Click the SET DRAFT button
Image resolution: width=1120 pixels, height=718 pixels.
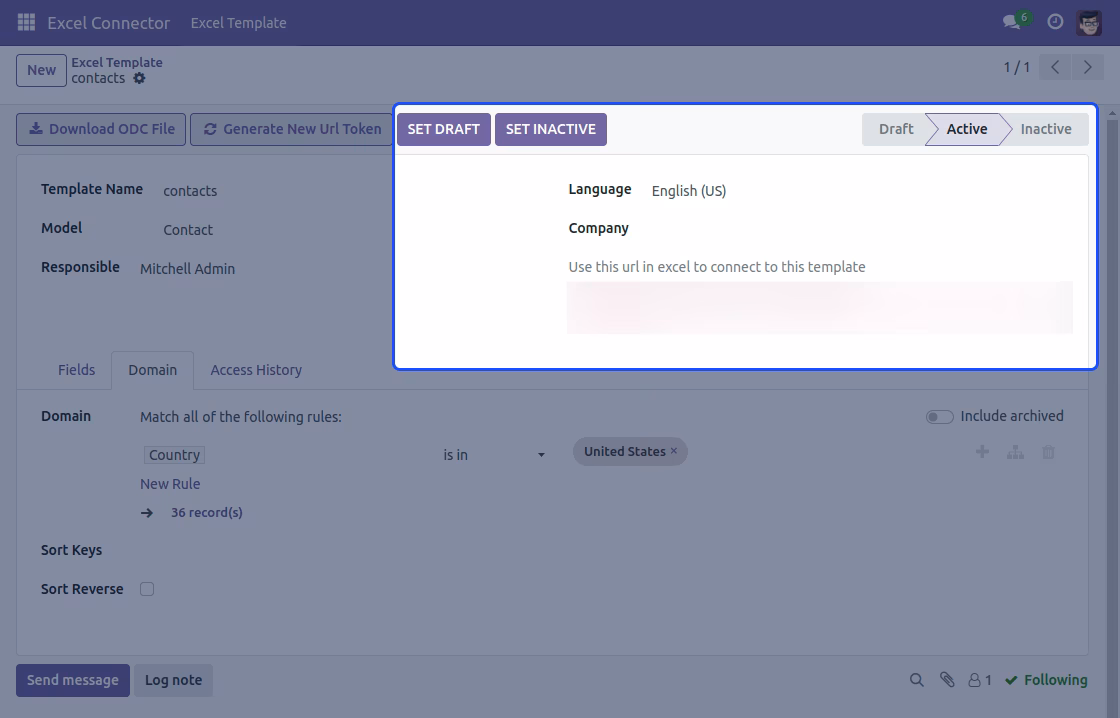click(x=444, y=129)
